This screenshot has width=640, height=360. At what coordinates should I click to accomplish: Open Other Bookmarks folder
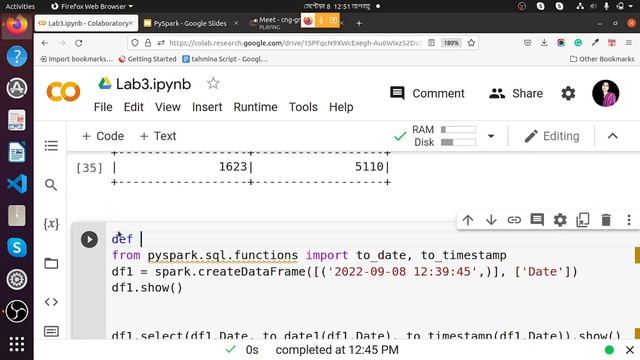(x=602, y=59)
